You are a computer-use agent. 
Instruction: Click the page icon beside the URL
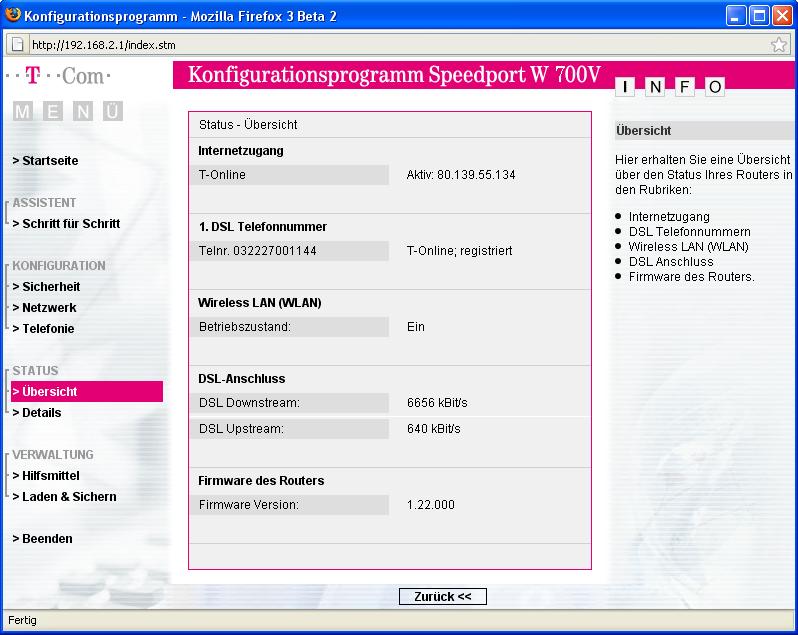(x=17, y=45)
